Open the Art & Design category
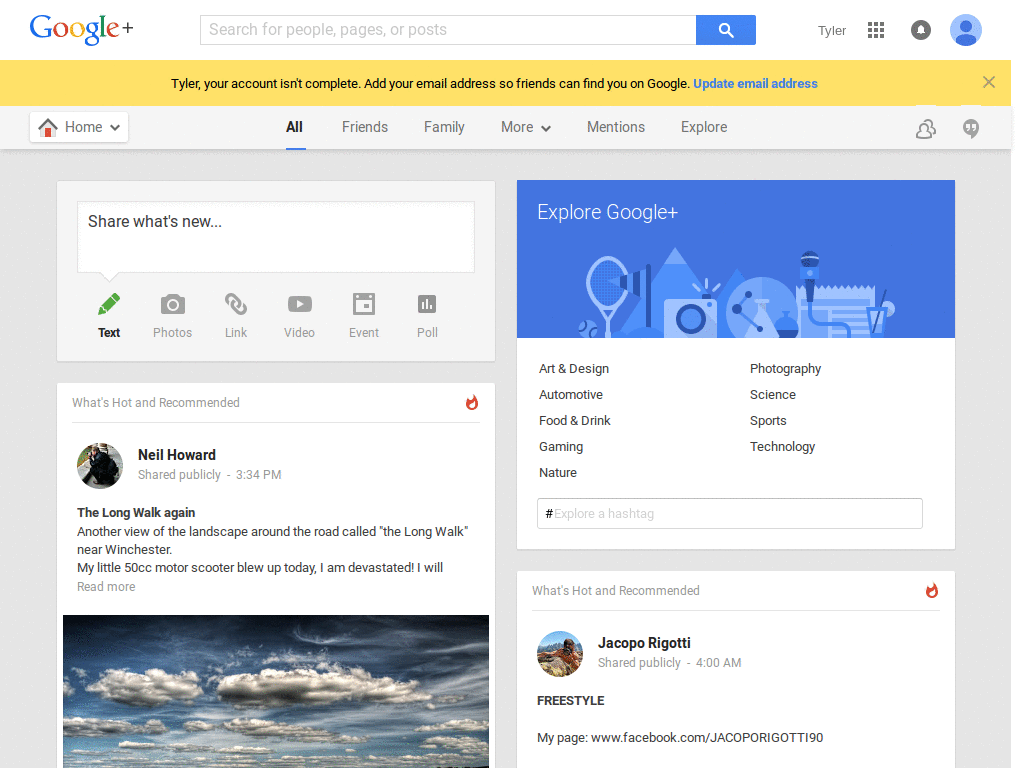 (574, 368)
